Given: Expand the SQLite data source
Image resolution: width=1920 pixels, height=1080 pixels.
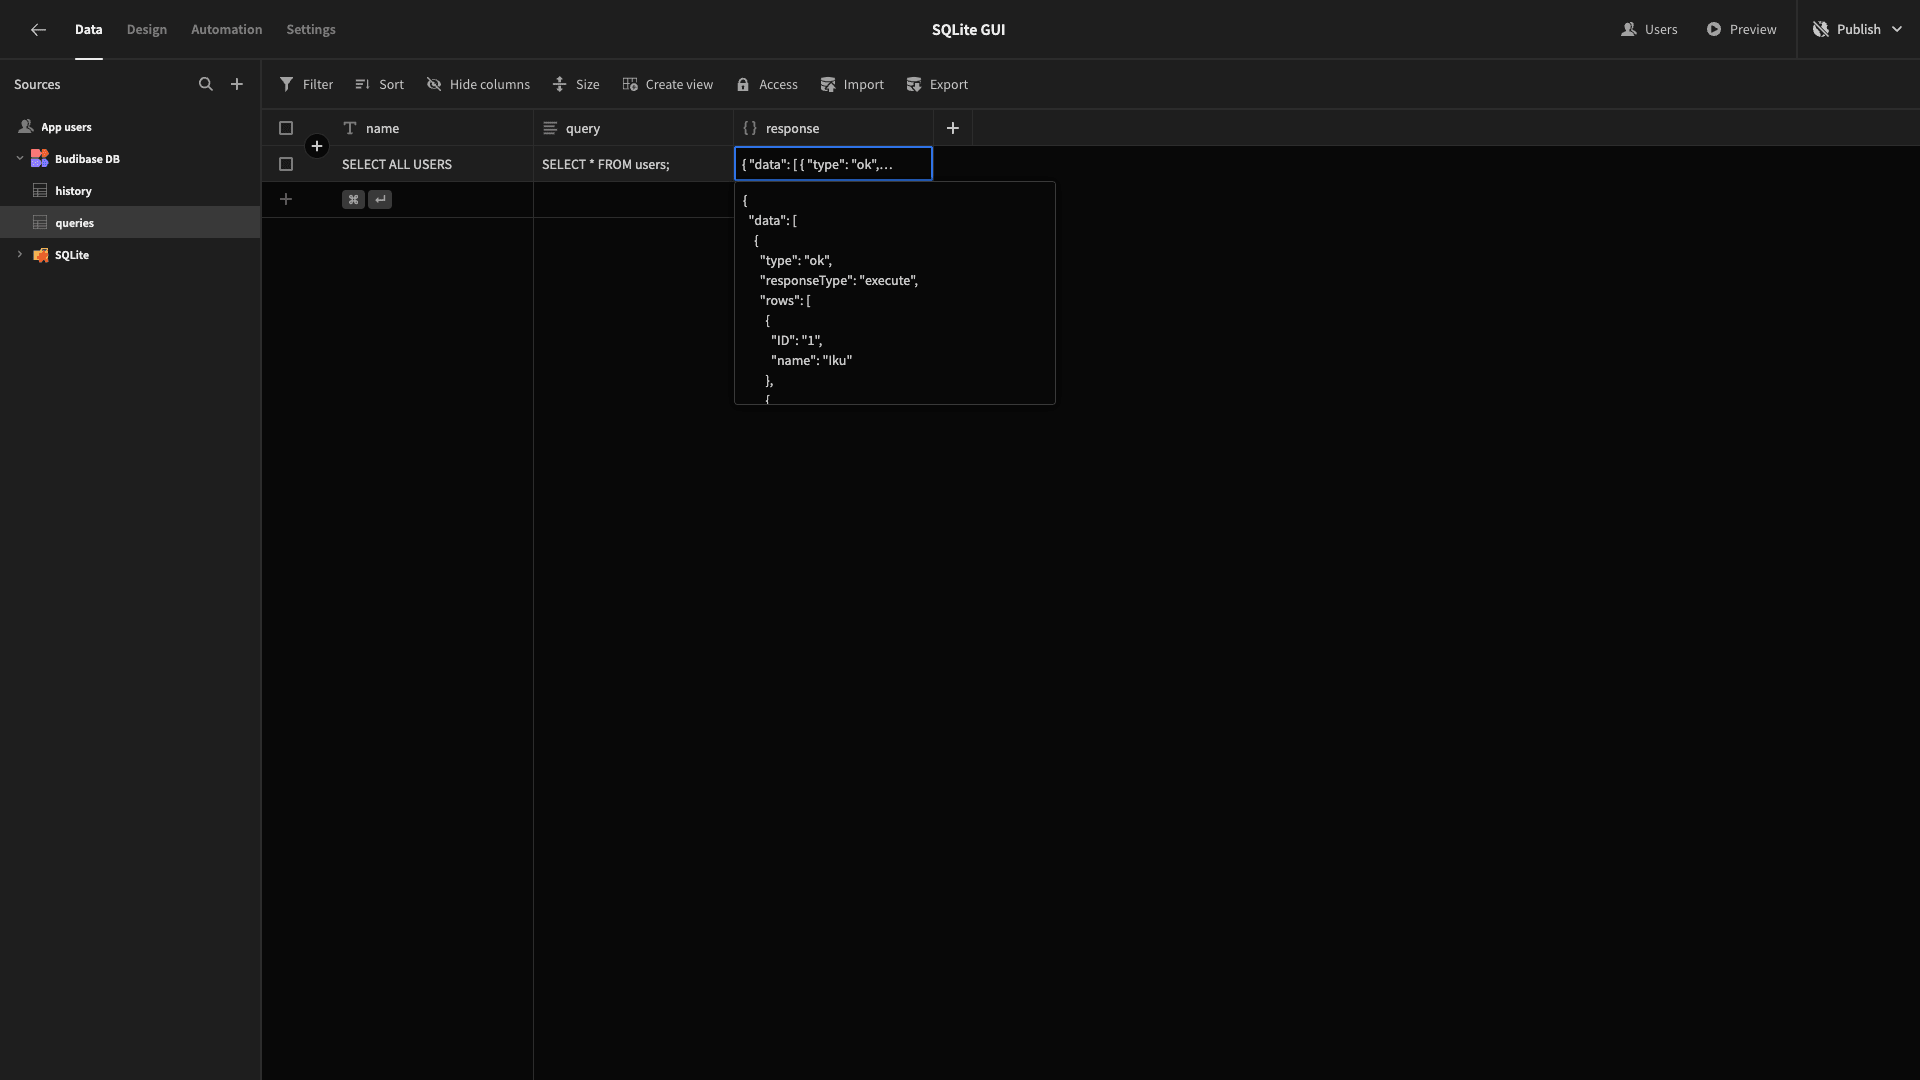Looking at the screenshot, I should click(20, 255).
